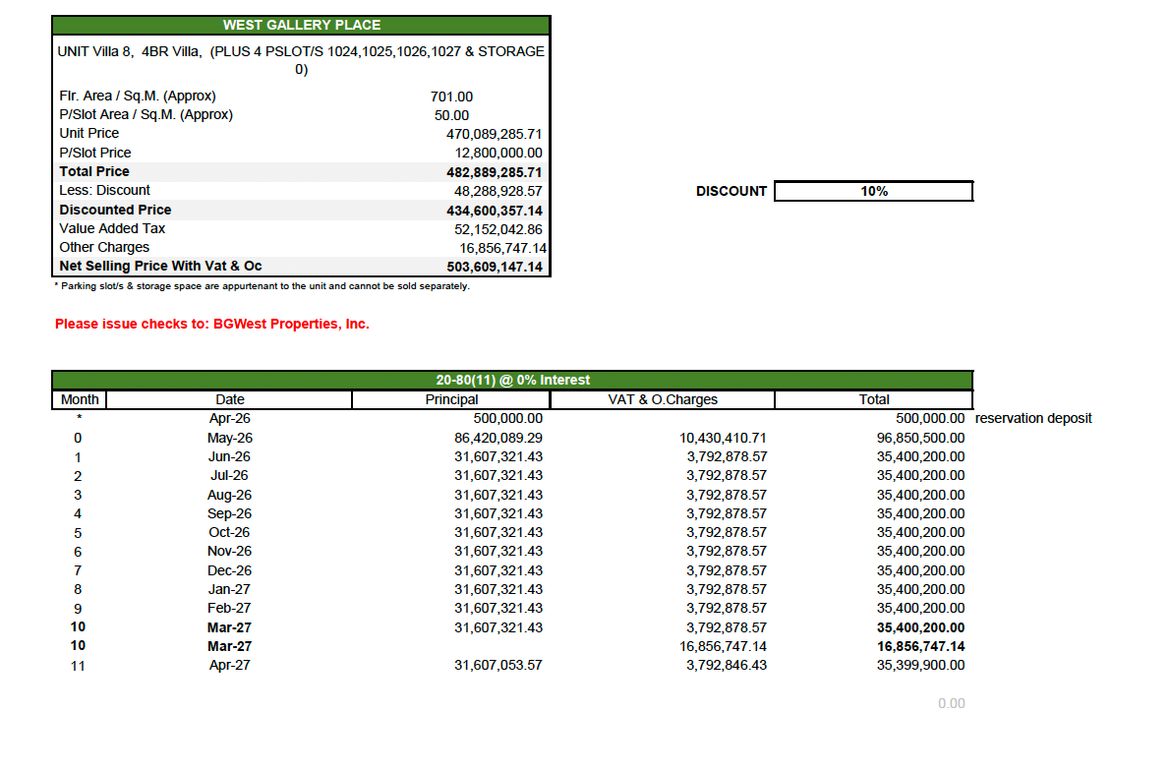Select the Total column header
The image size is (1170, 780).
(874, 399)
